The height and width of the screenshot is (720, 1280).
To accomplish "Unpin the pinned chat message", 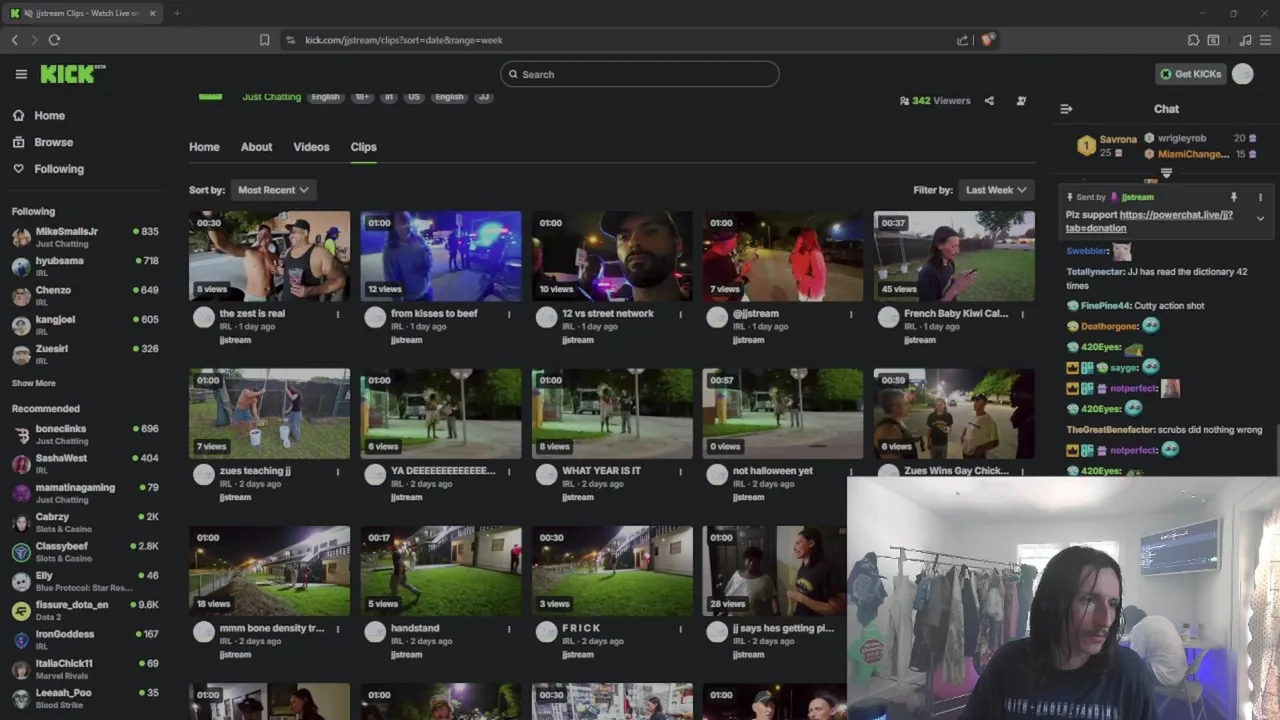I will pyautogui.click(x=1233, y=197).
